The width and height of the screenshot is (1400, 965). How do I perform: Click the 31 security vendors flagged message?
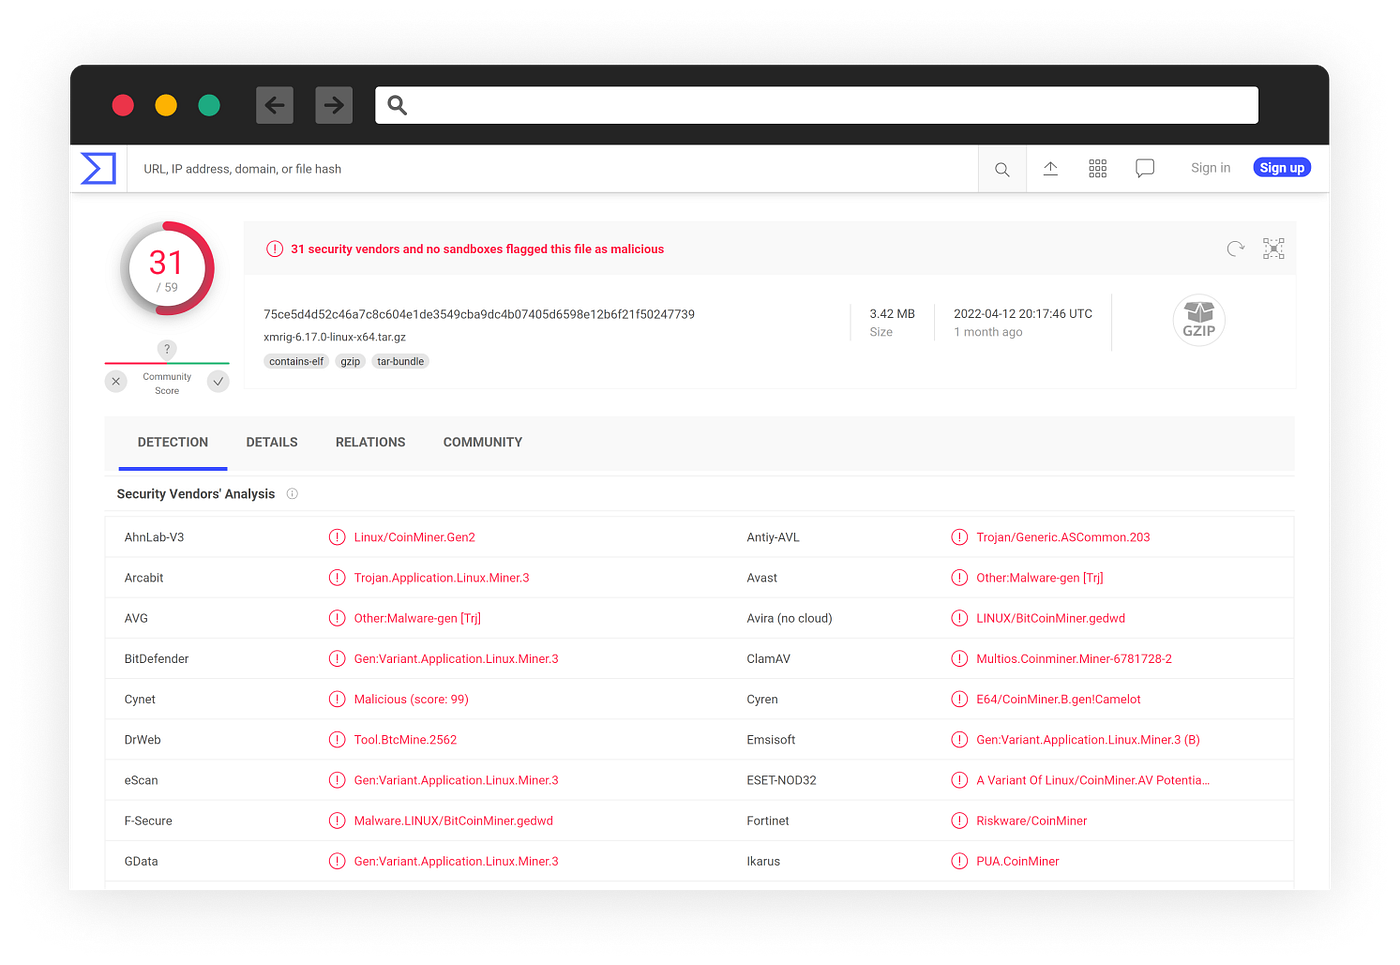[x=477, y=249]
